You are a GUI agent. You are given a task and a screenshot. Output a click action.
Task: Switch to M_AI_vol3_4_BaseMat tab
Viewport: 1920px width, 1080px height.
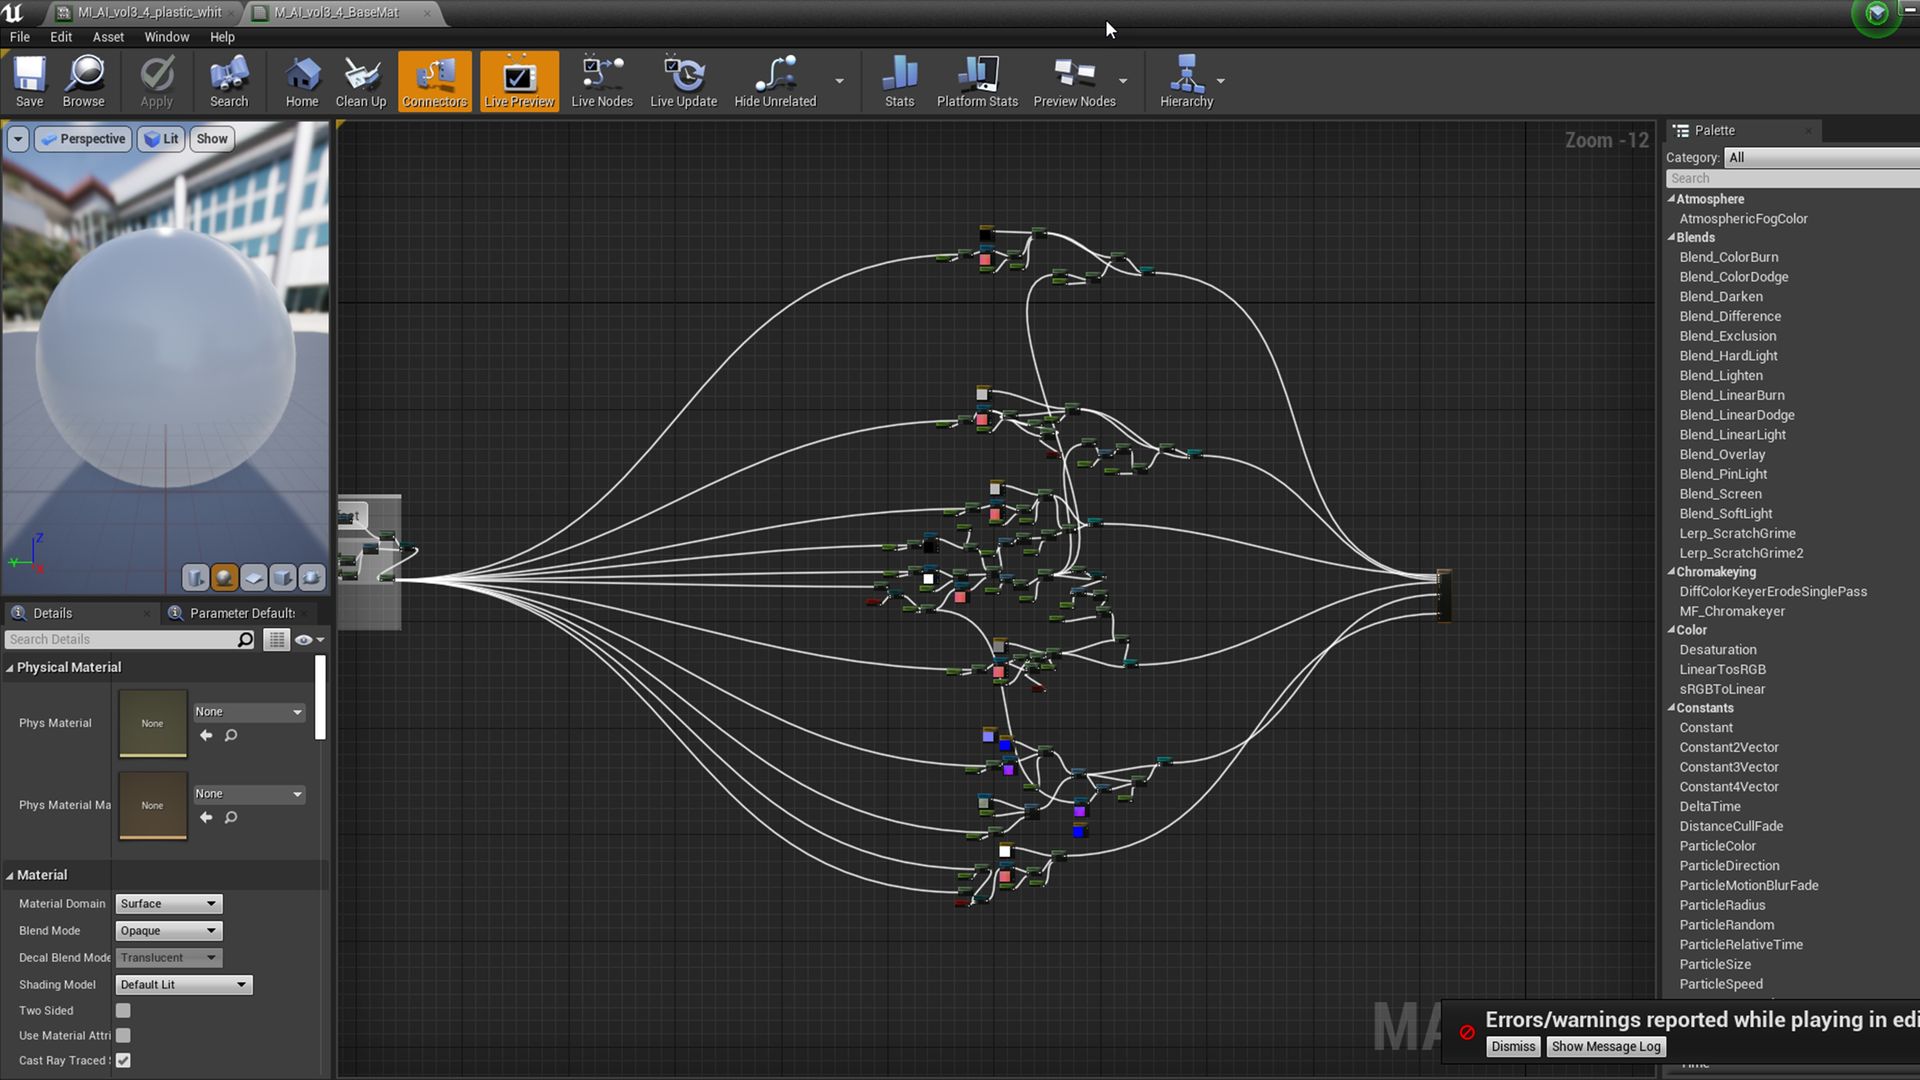[x=336, y=12]
